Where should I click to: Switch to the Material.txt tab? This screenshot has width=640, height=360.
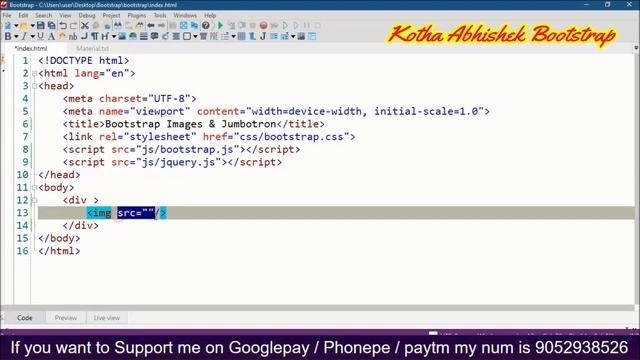coord(92,48)
